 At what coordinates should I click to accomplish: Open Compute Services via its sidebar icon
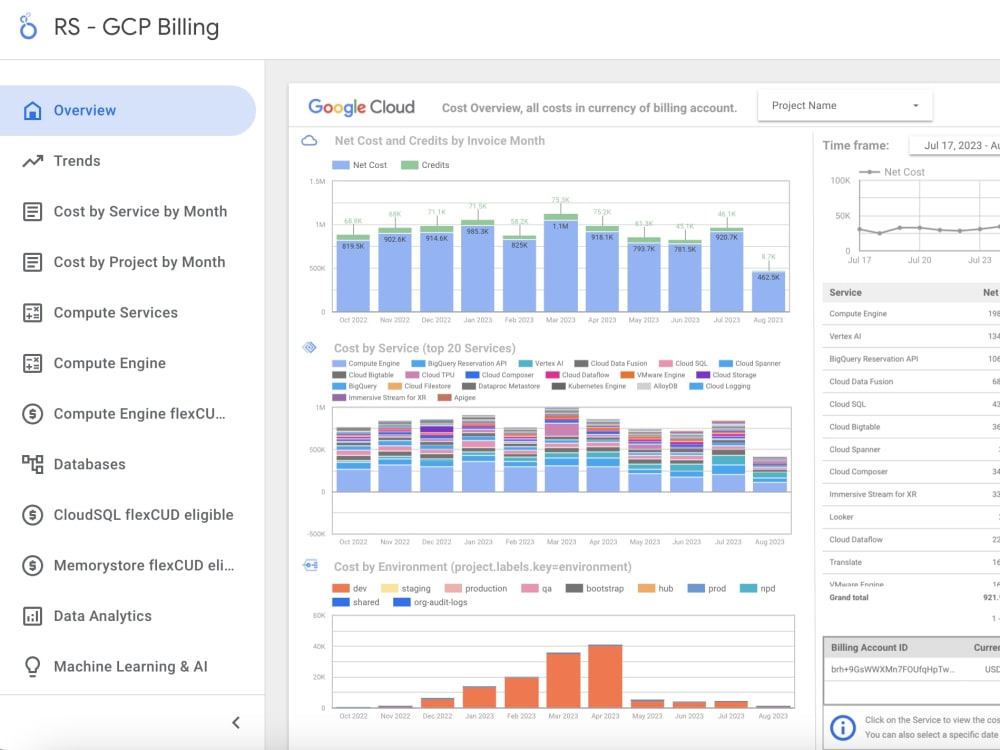[35, 312]
